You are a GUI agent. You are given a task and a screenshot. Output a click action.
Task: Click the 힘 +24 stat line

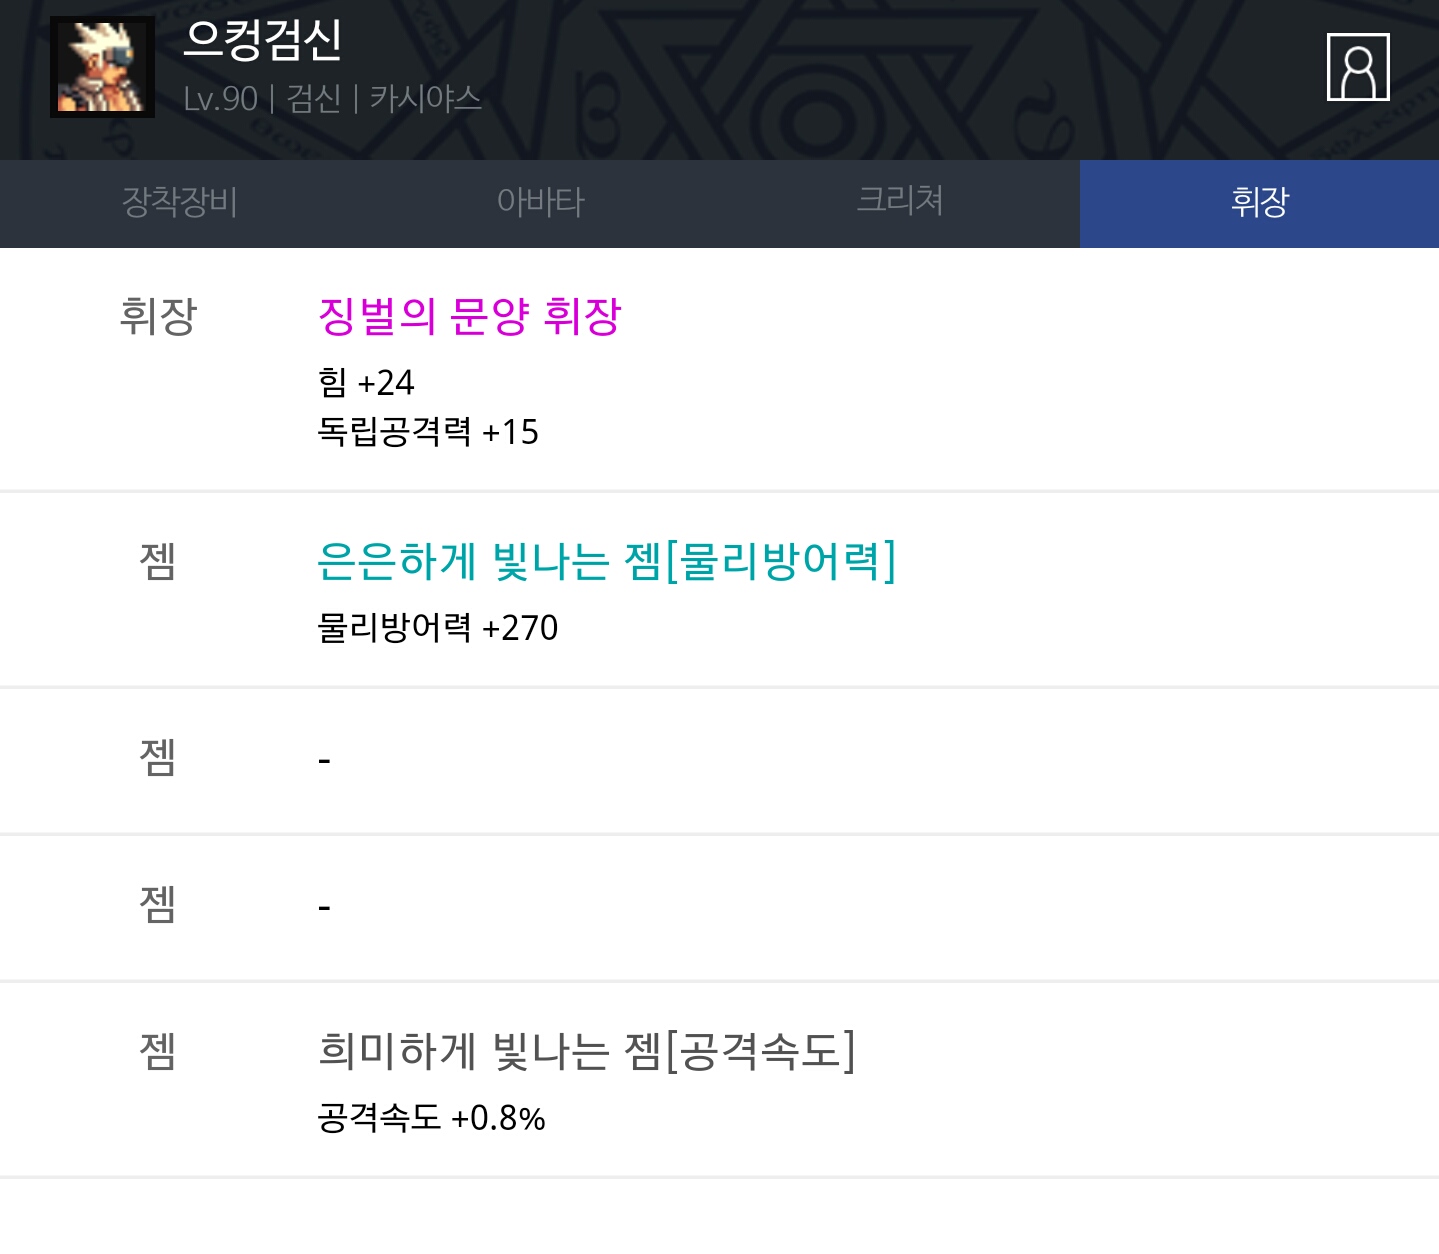[365, 383]
